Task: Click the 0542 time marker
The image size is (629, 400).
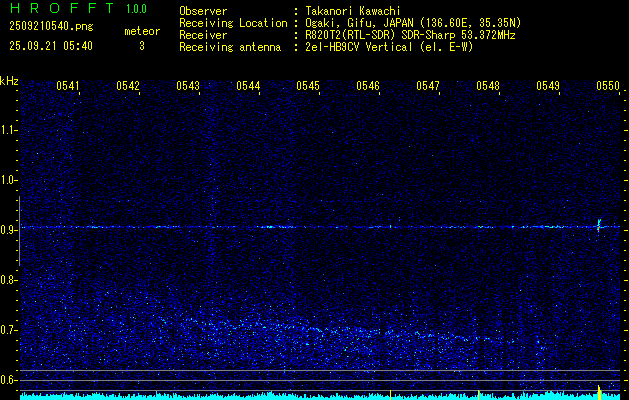Action: [128, 86]
